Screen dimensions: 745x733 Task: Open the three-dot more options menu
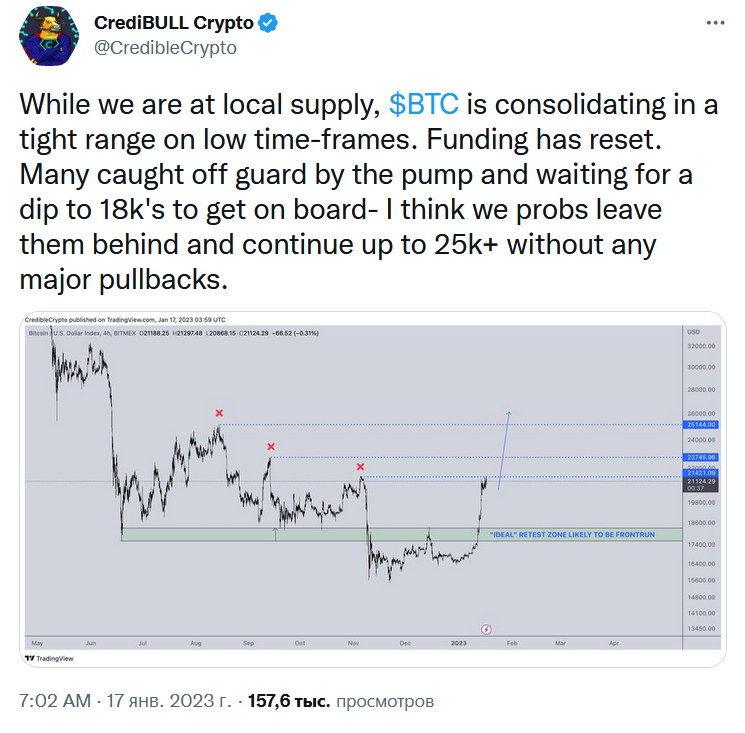pos(715,23)
